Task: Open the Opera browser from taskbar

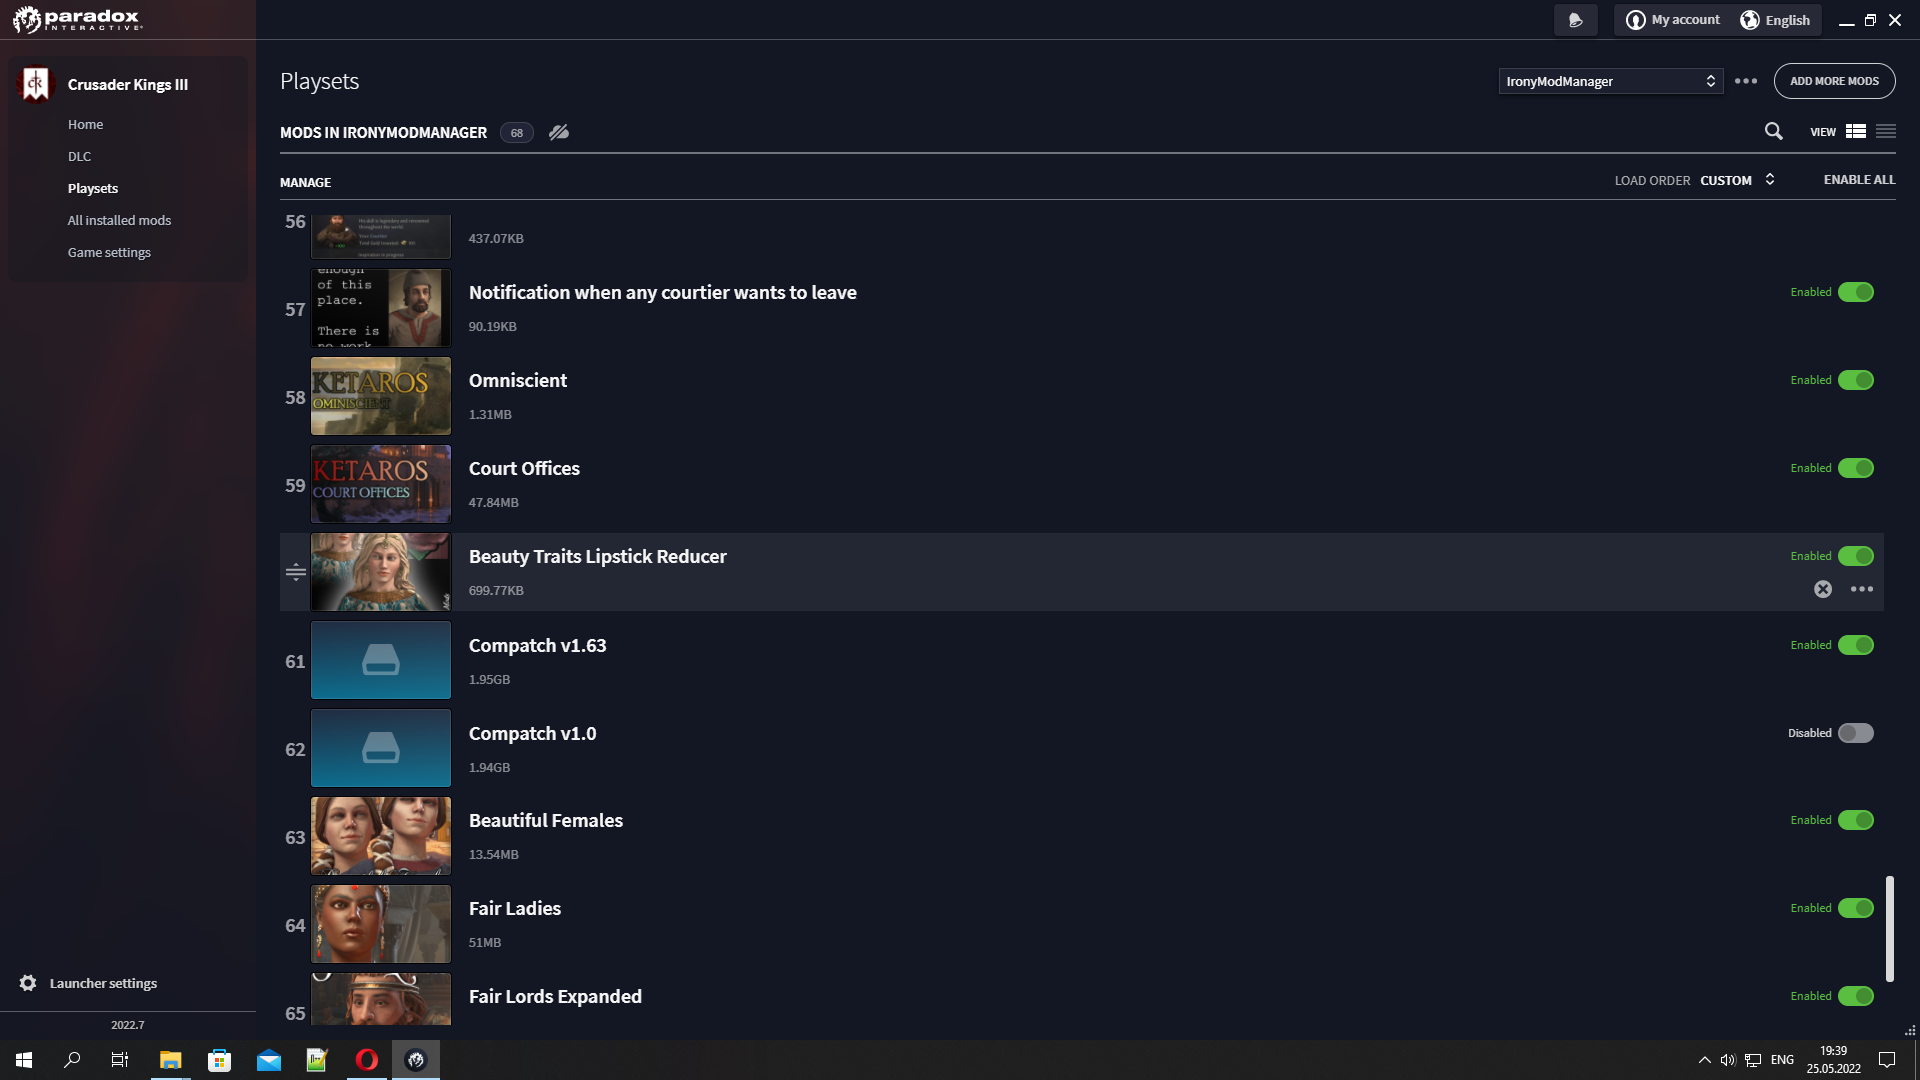Action: tap(367, 1060)
